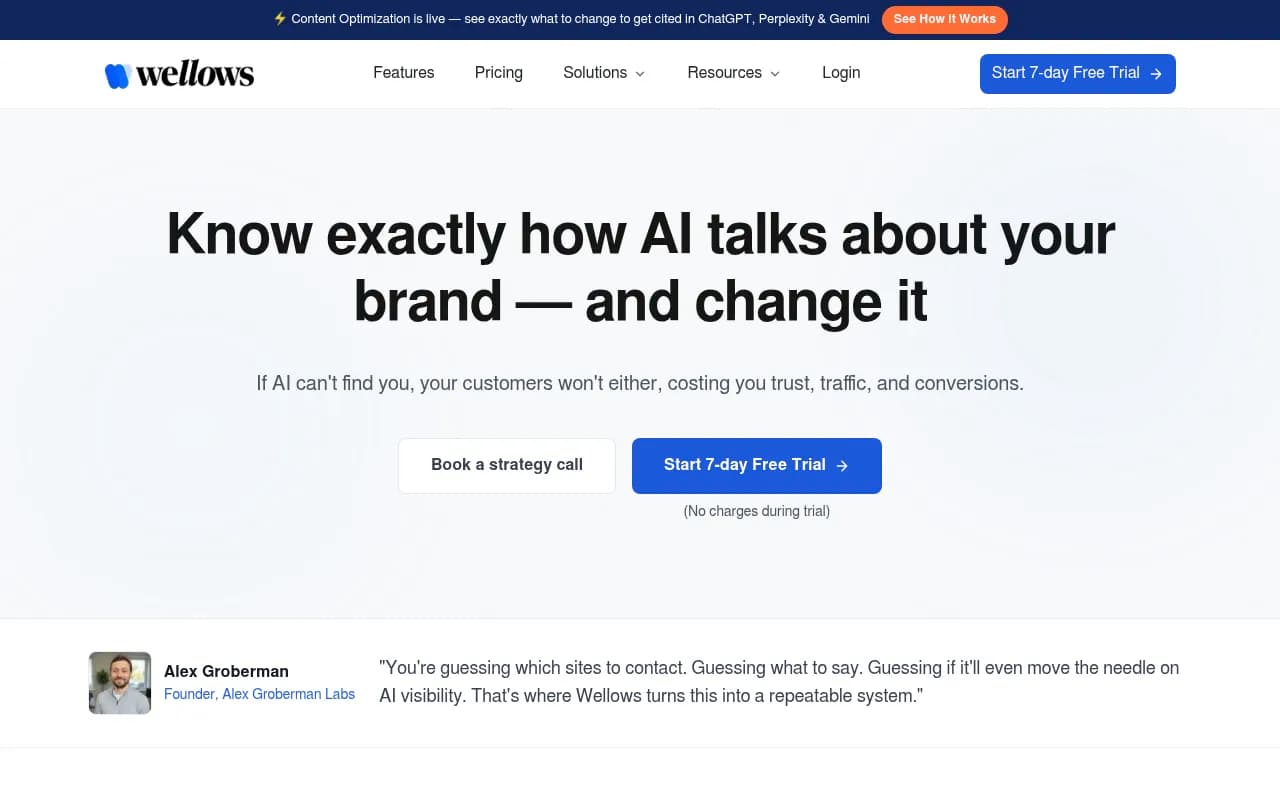Click Book a strategy call button

pyautogui.click(x=507, y=465)
